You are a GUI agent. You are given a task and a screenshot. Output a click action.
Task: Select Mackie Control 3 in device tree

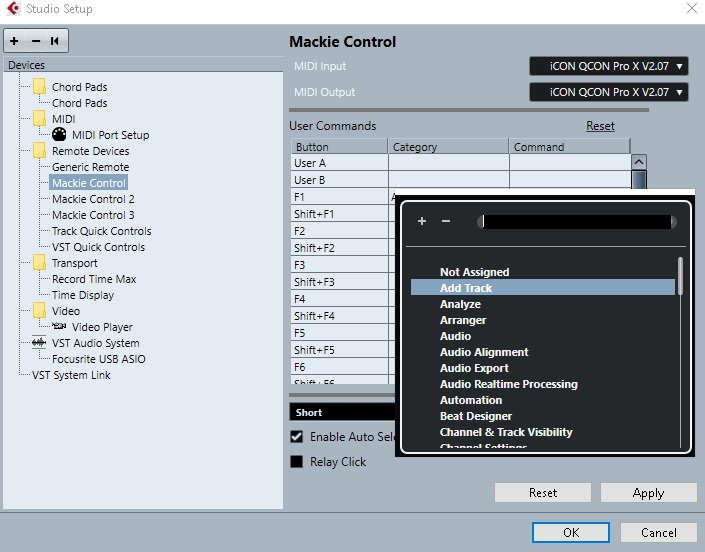[93, 215]
